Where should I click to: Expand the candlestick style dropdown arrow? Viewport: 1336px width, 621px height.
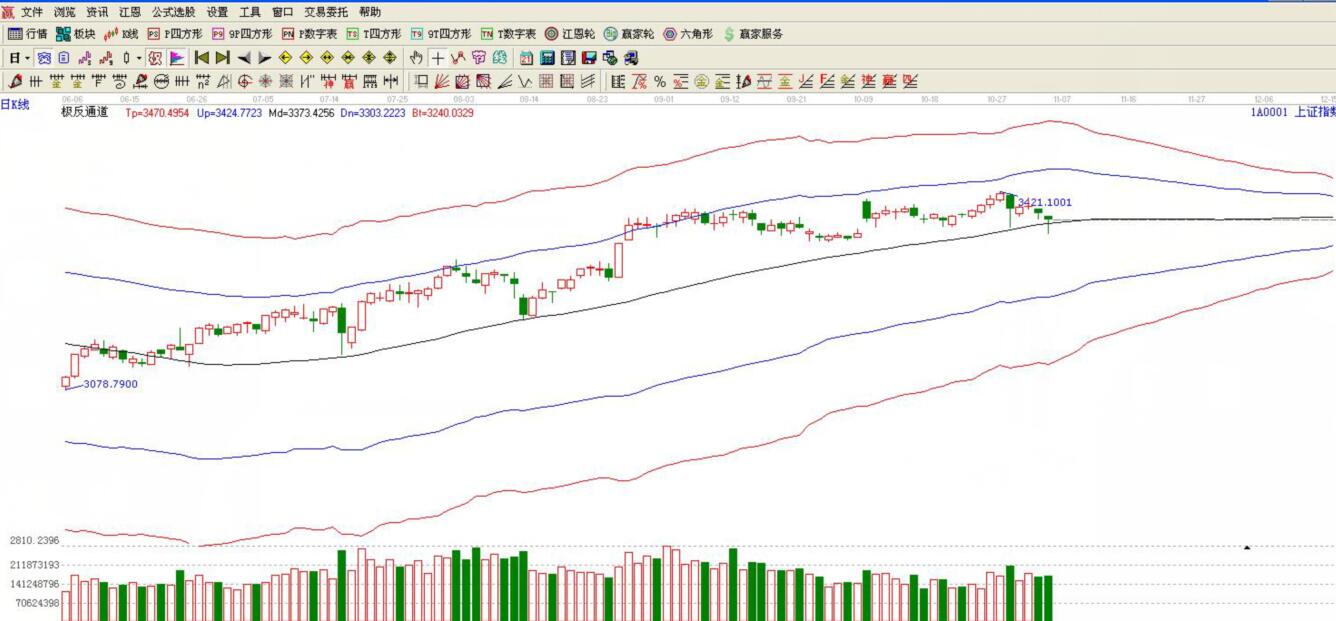[x=139, y=58]
